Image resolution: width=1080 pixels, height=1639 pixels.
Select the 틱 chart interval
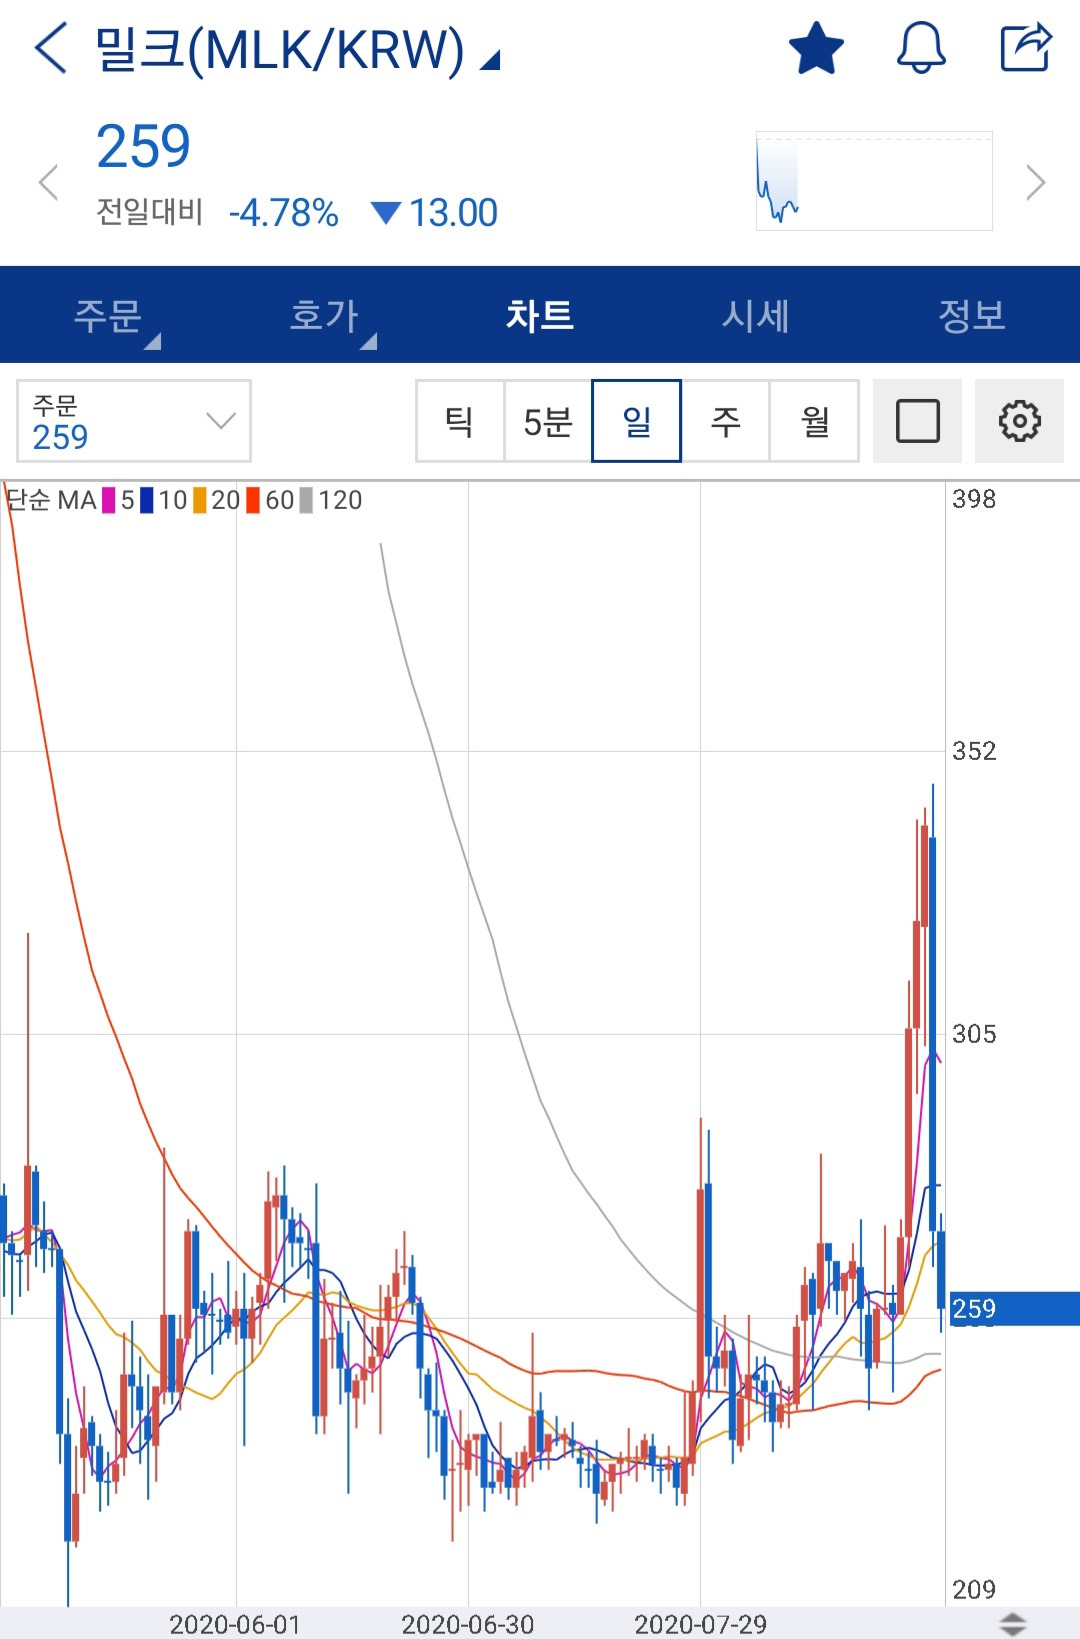coord(460,421)
